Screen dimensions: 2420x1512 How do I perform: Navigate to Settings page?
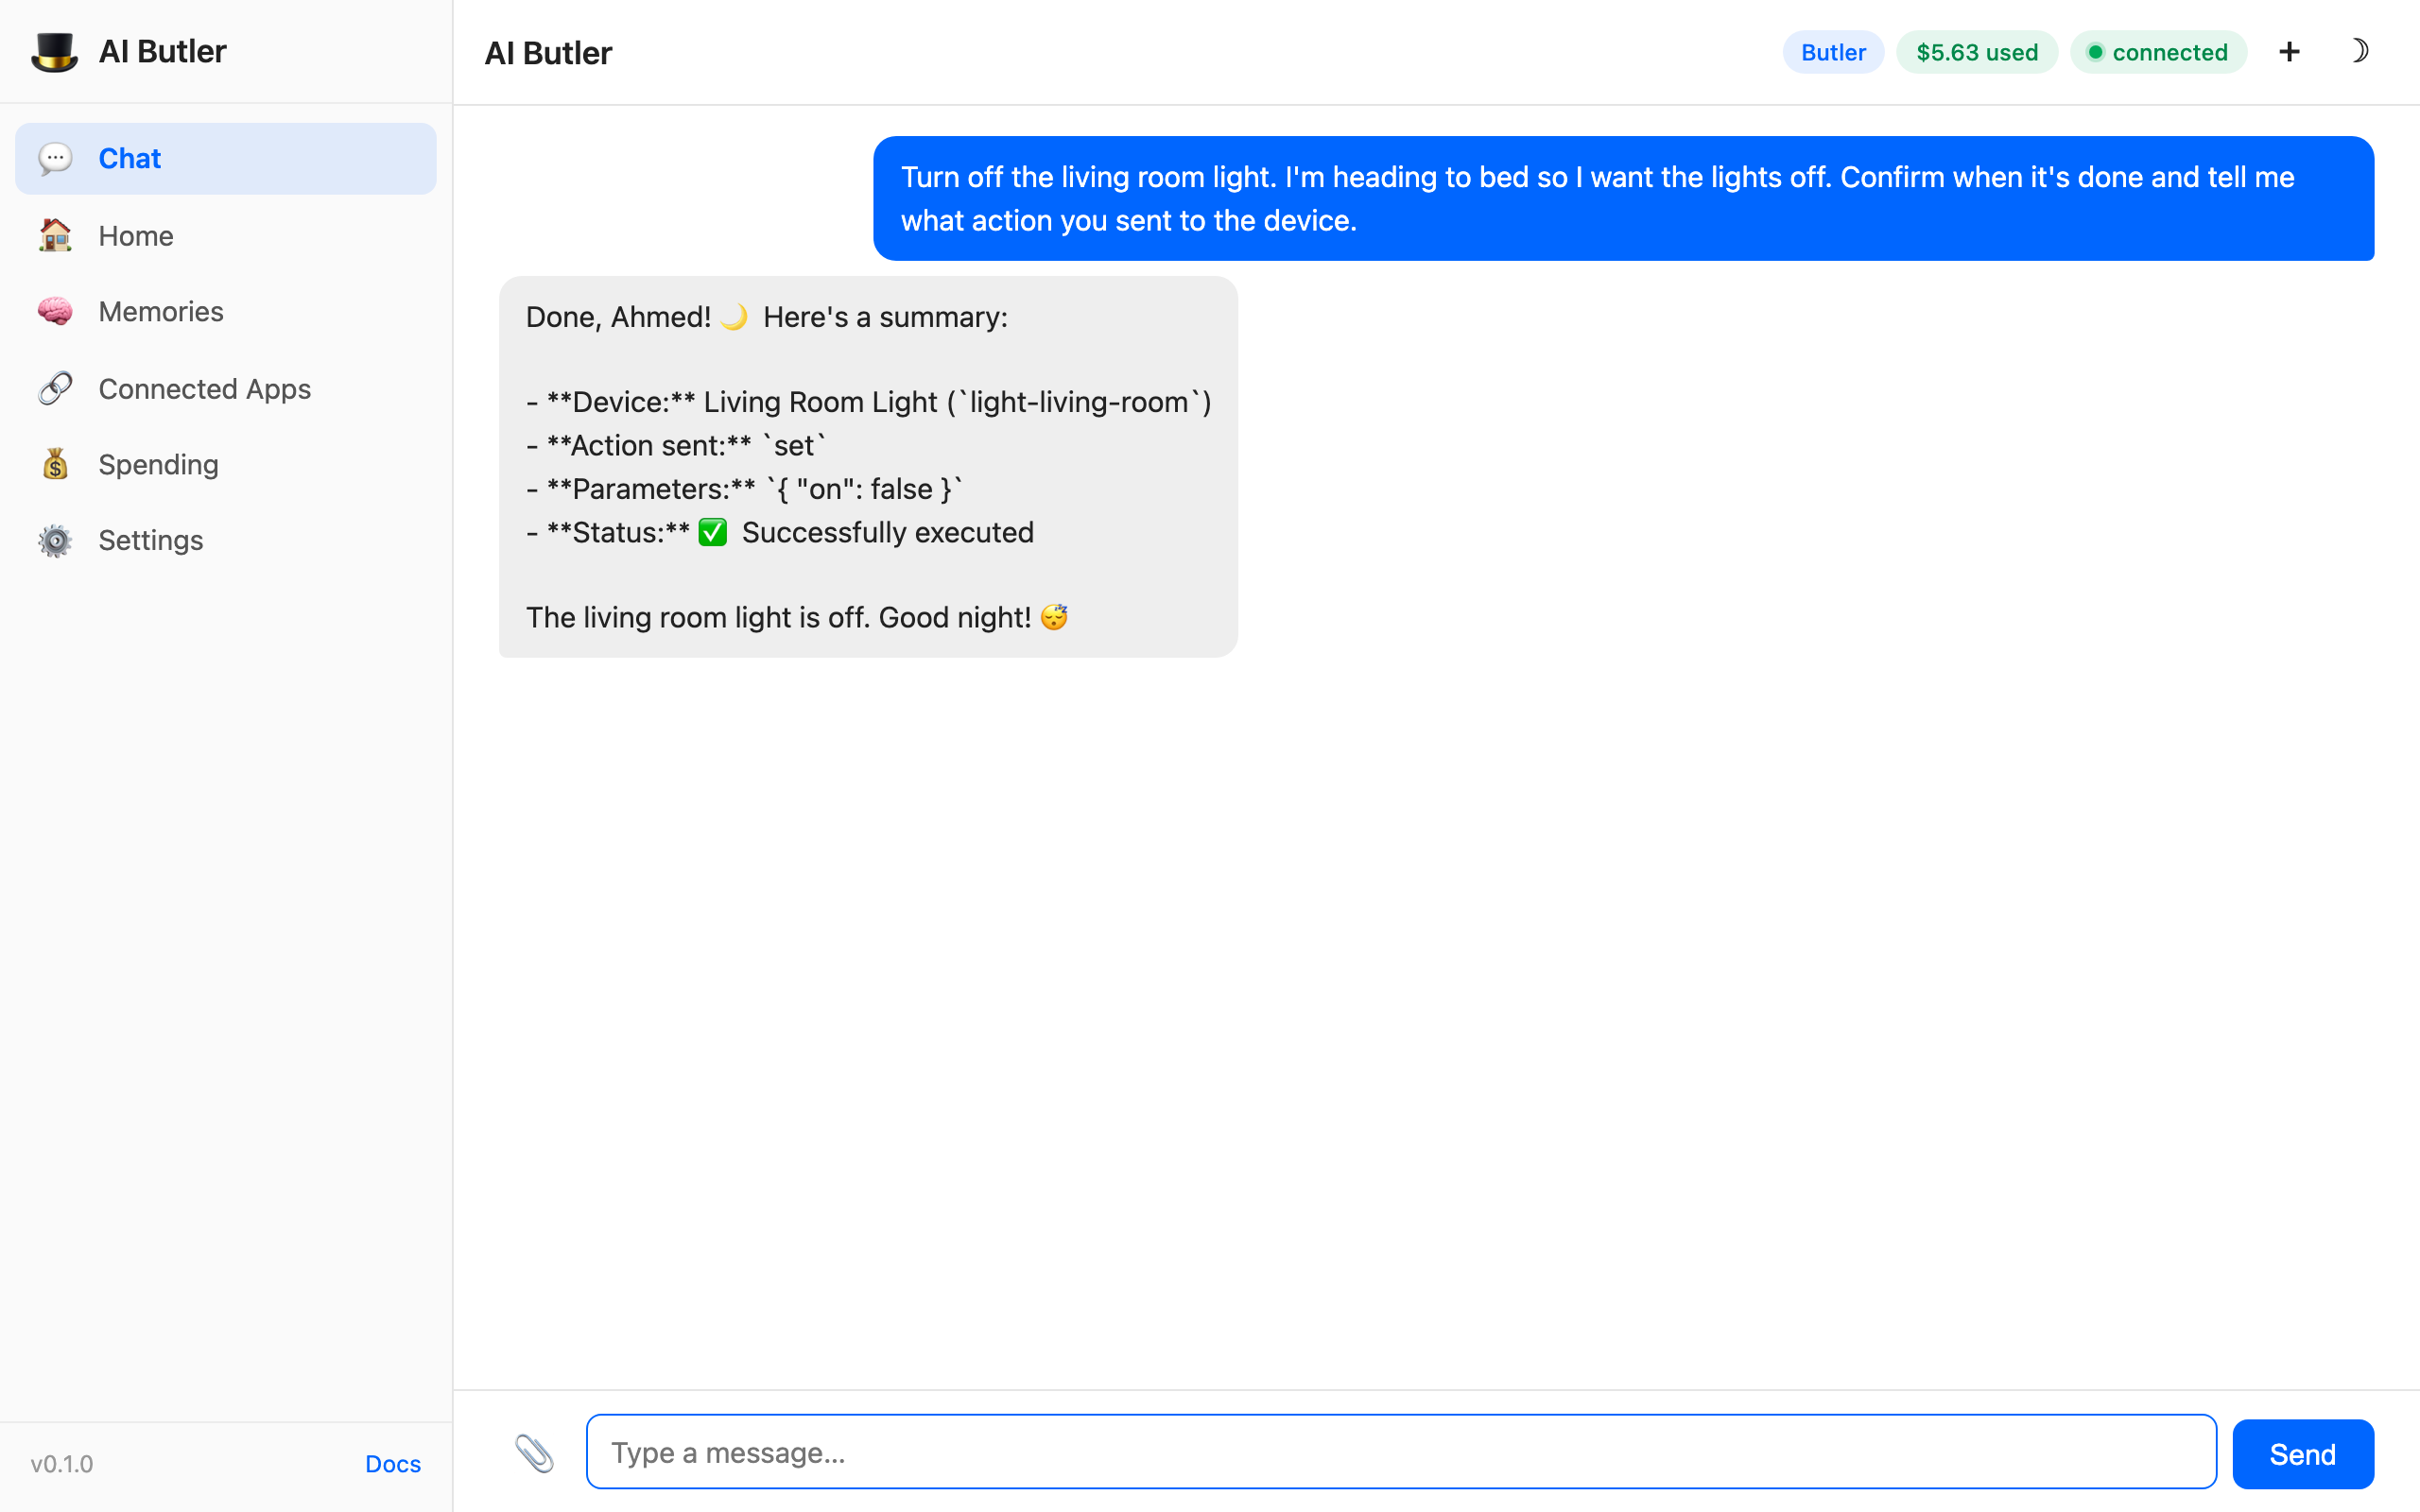point(150,540)
